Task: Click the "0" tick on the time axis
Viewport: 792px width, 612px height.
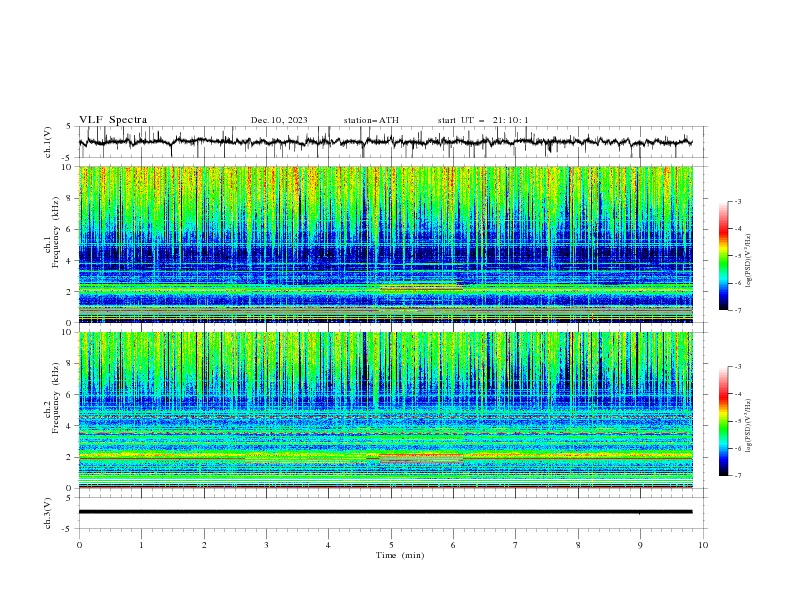Action: [79, 545]
